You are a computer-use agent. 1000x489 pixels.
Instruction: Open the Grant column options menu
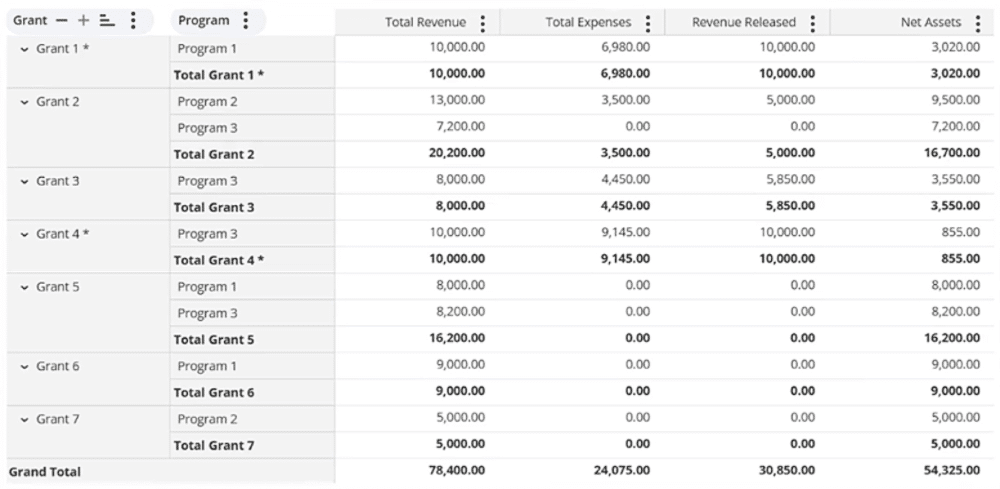pos(133,20)
